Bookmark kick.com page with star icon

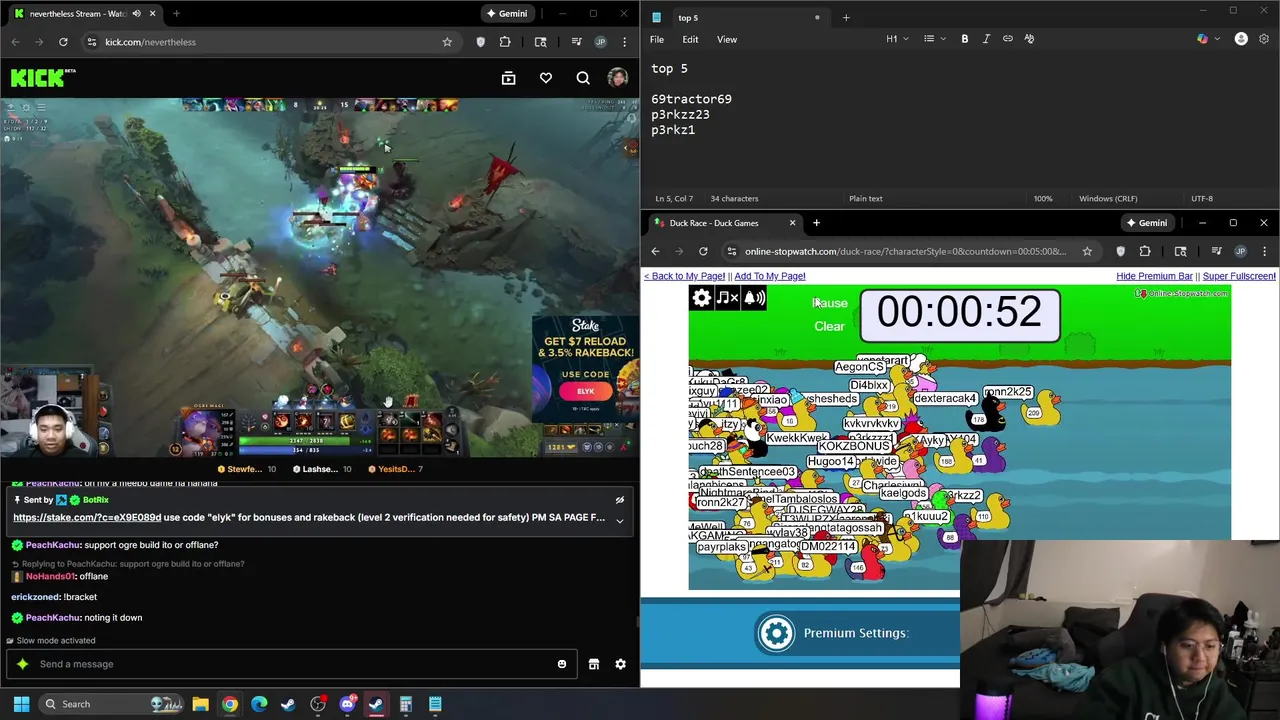tap(447, 42)
